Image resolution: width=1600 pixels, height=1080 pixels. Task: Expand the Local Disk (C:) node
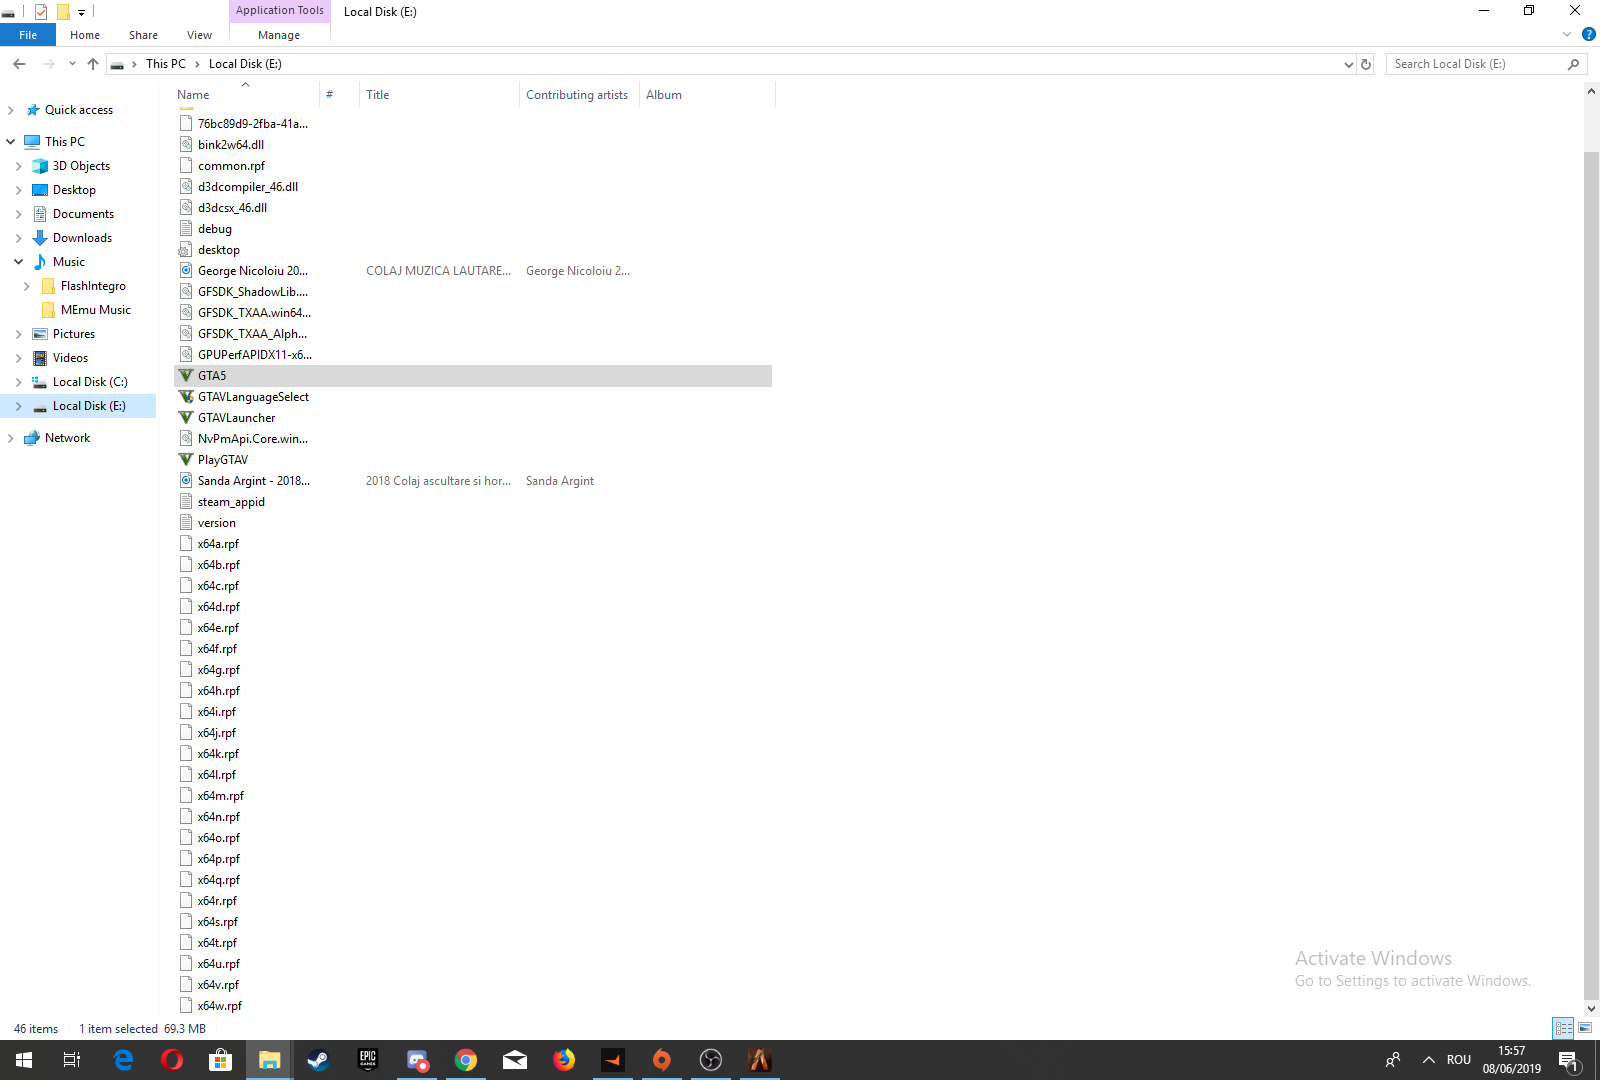19,382
